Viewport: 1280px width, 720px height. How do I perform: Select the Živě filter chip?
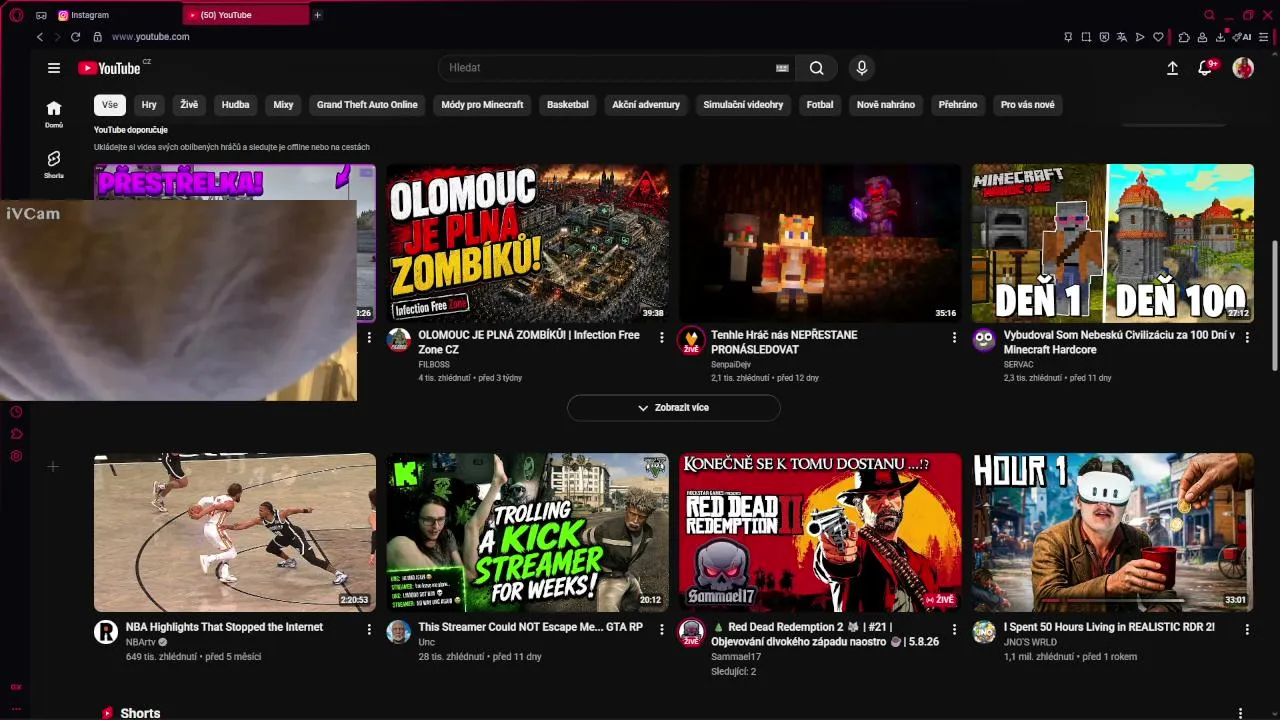[x=189, y=105]
